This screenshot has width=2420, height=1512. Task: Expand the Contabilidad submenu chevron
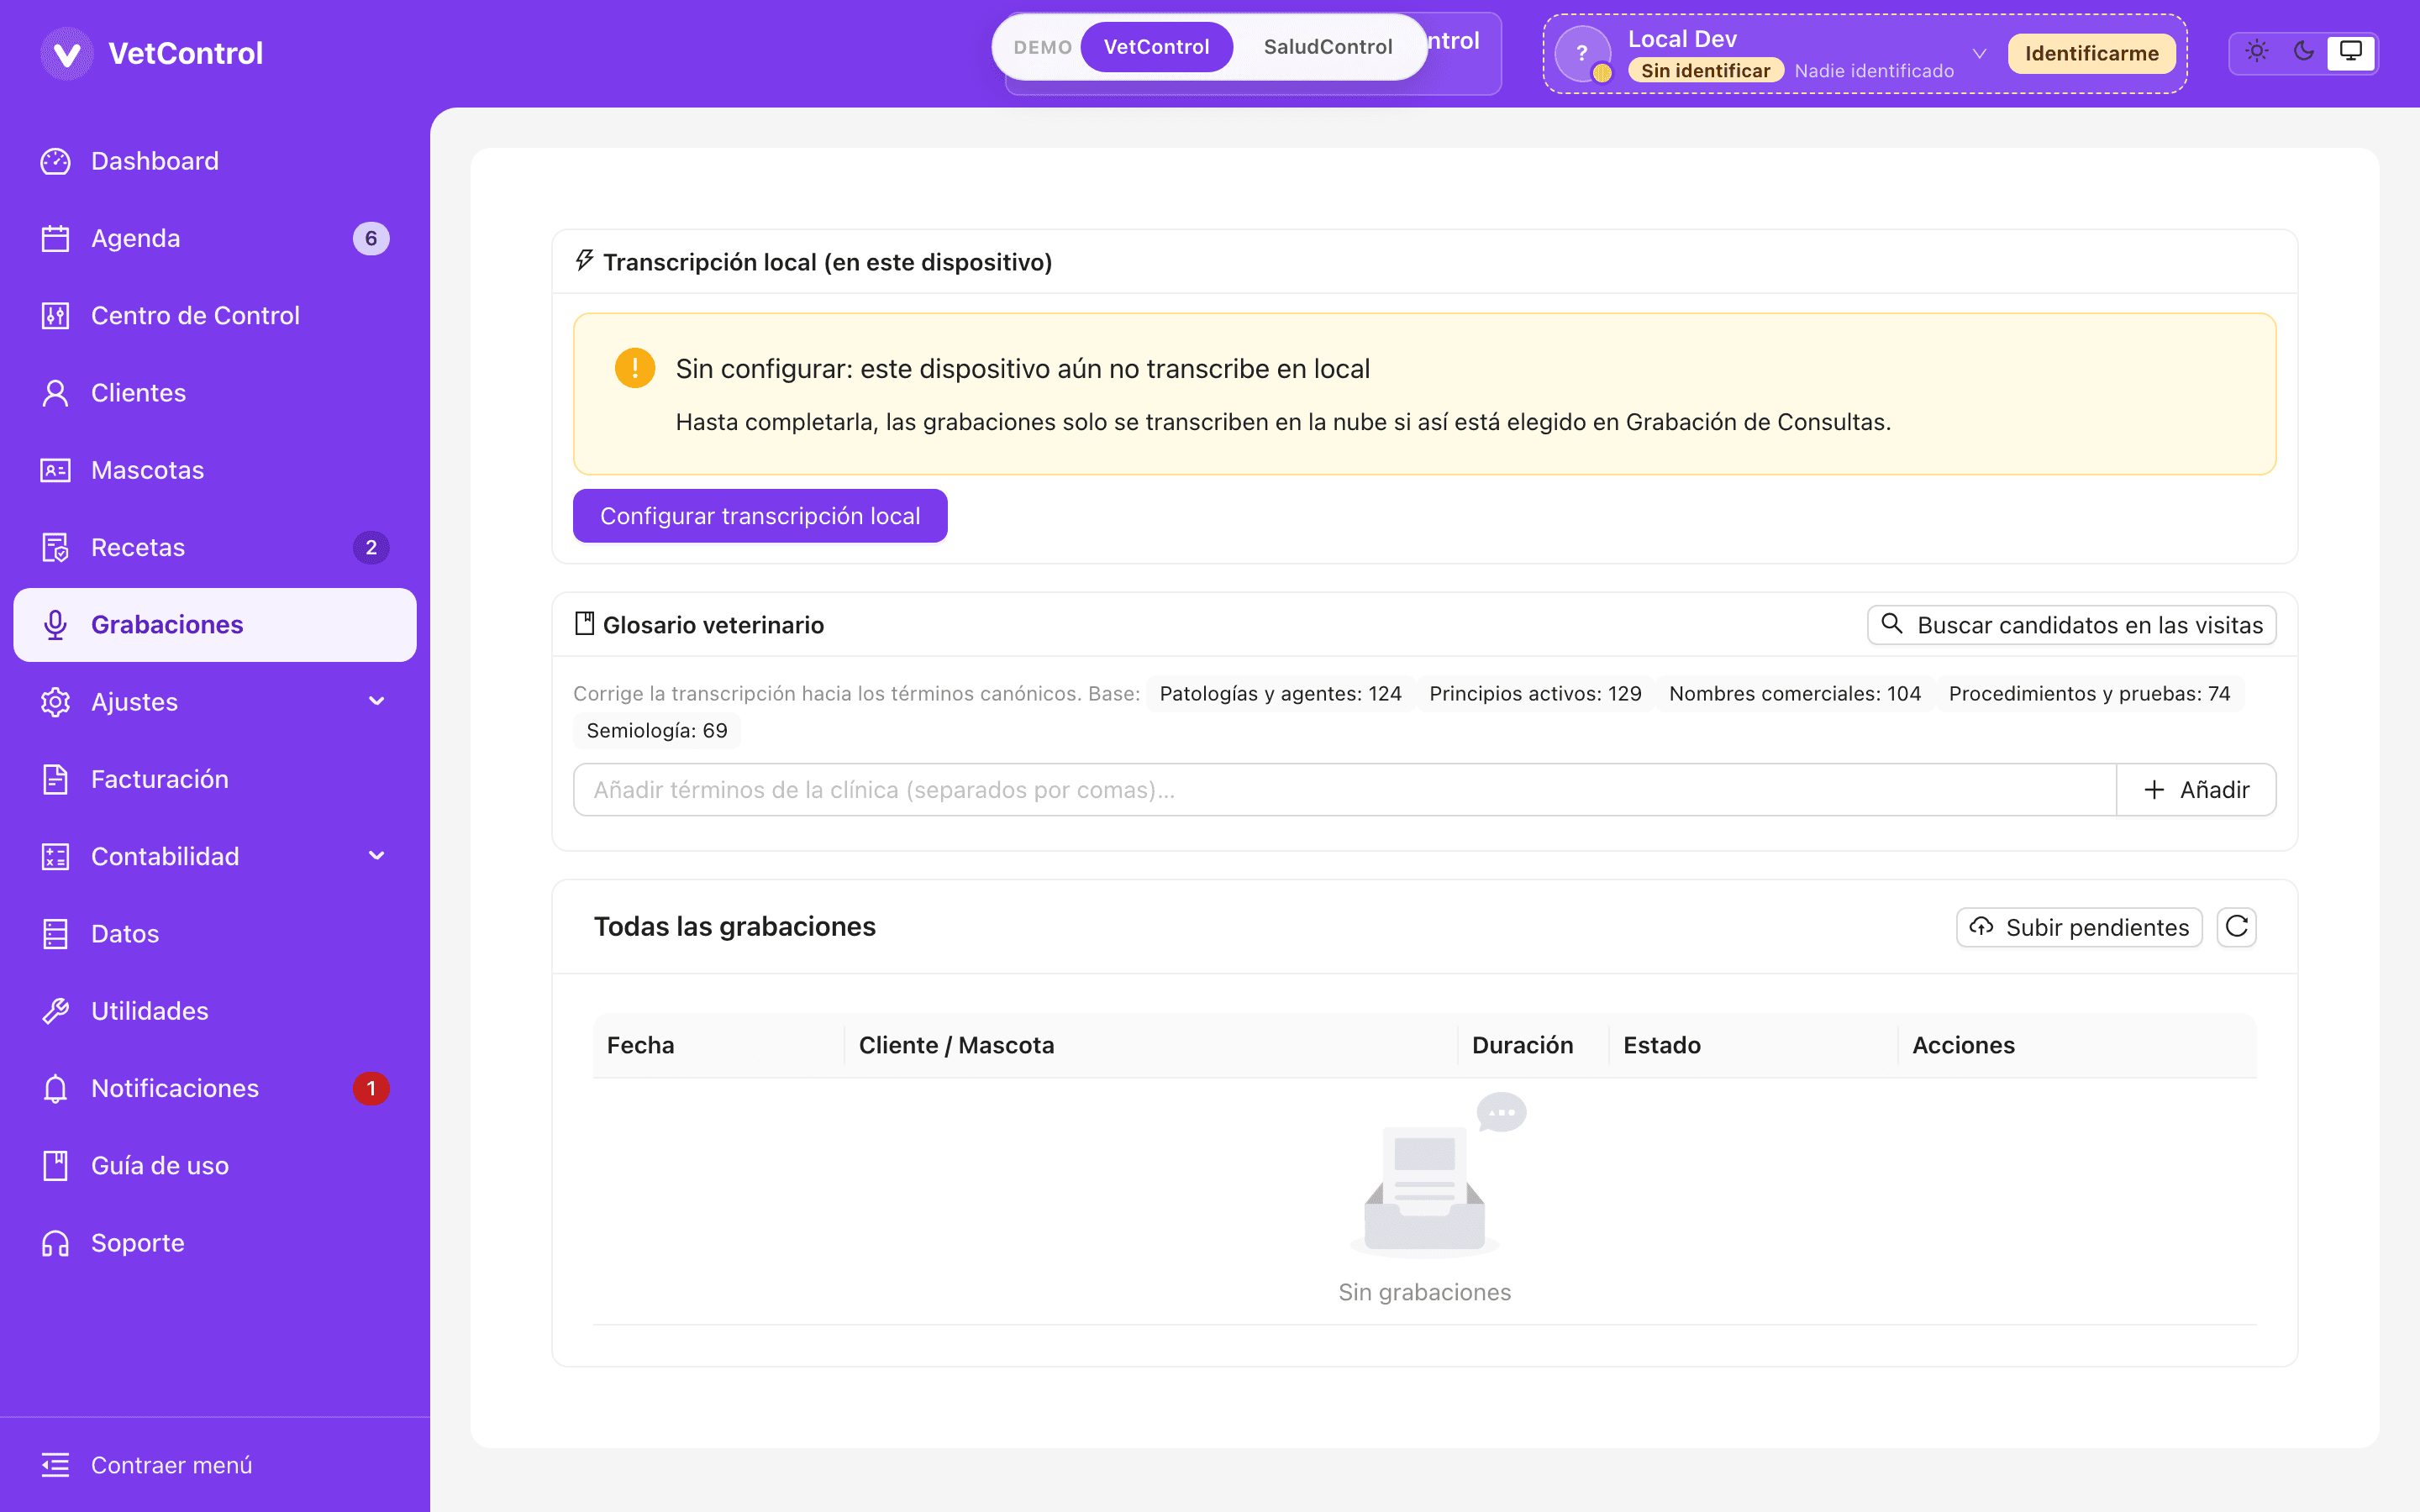coord(377,856)
